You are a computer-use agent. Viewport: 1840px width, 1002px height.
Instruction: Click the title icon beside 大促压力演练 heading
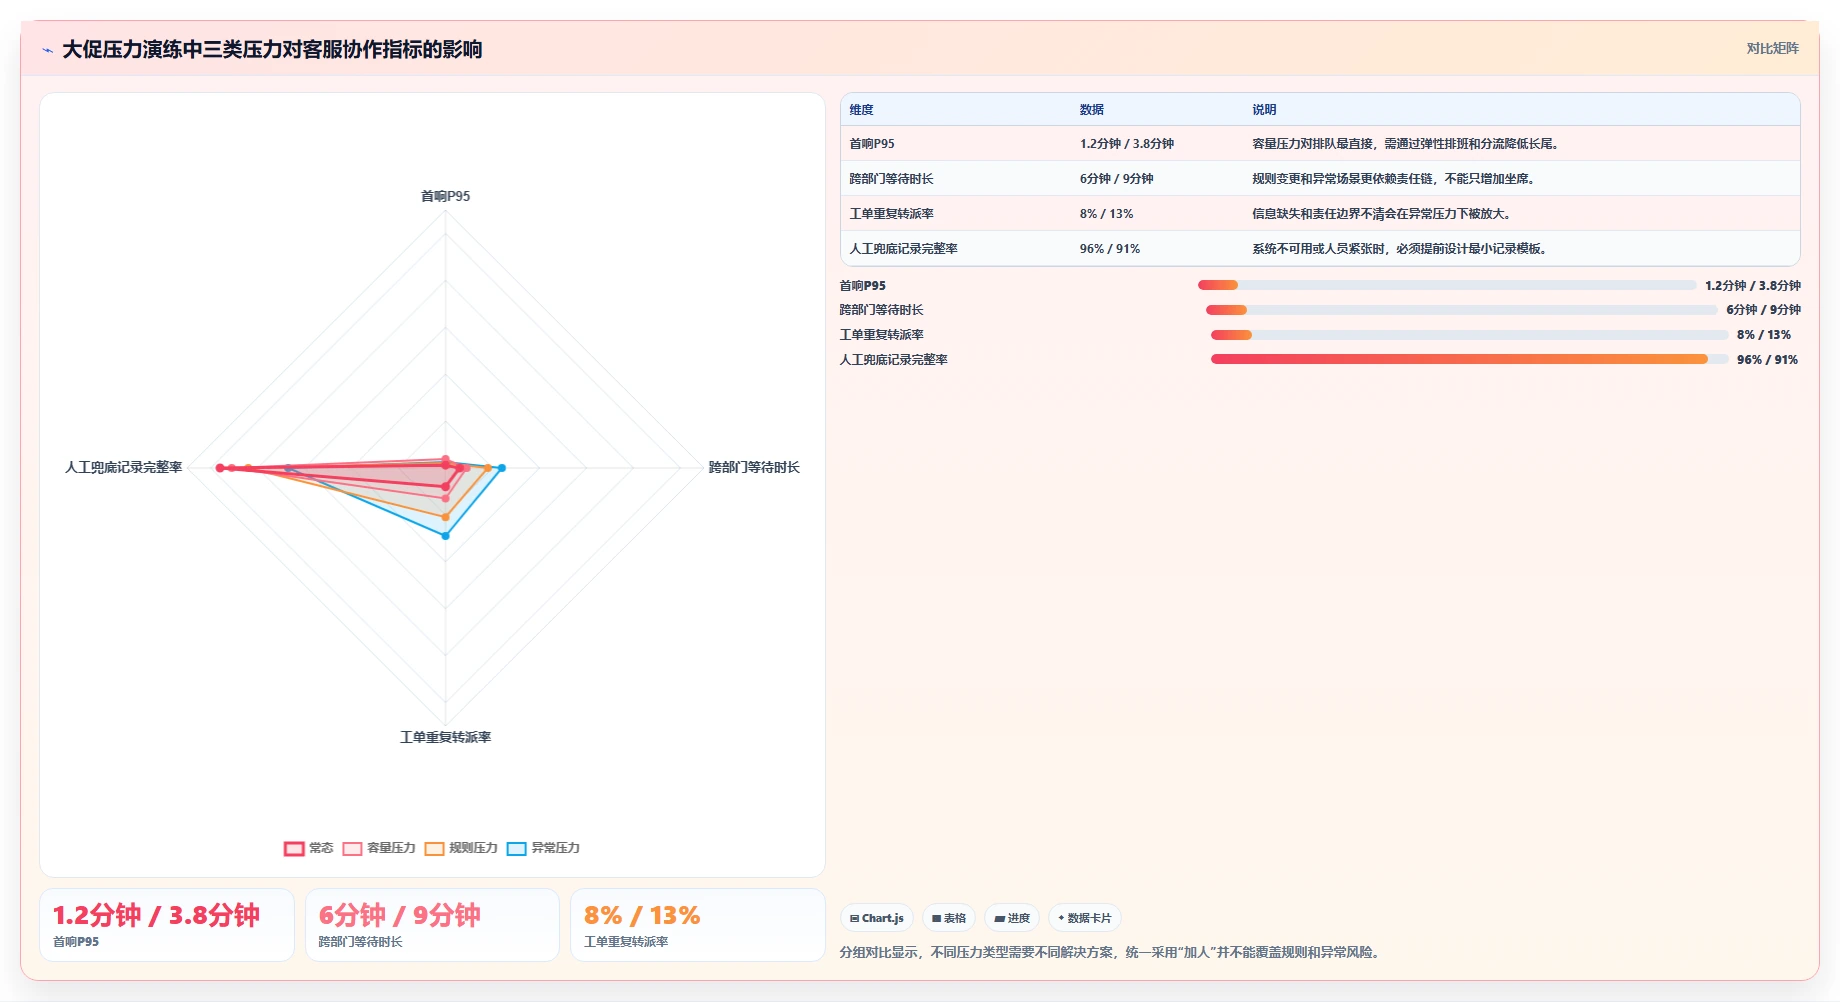click(47, 50)
